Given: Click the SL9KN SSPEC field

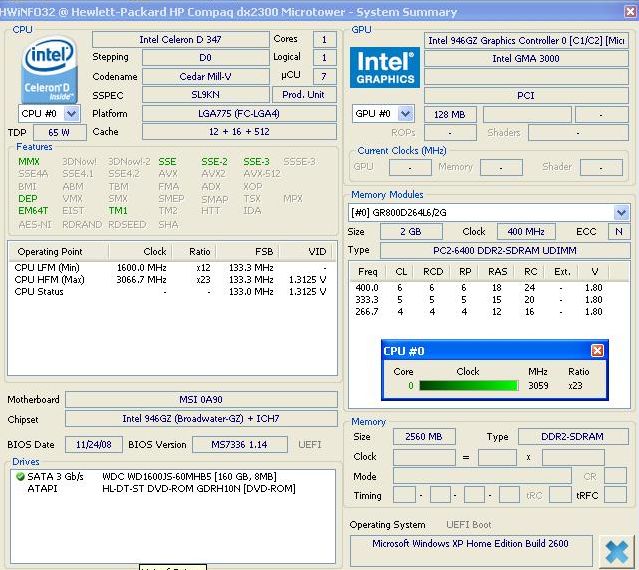Looking at the screenshot, I should 205,95.
